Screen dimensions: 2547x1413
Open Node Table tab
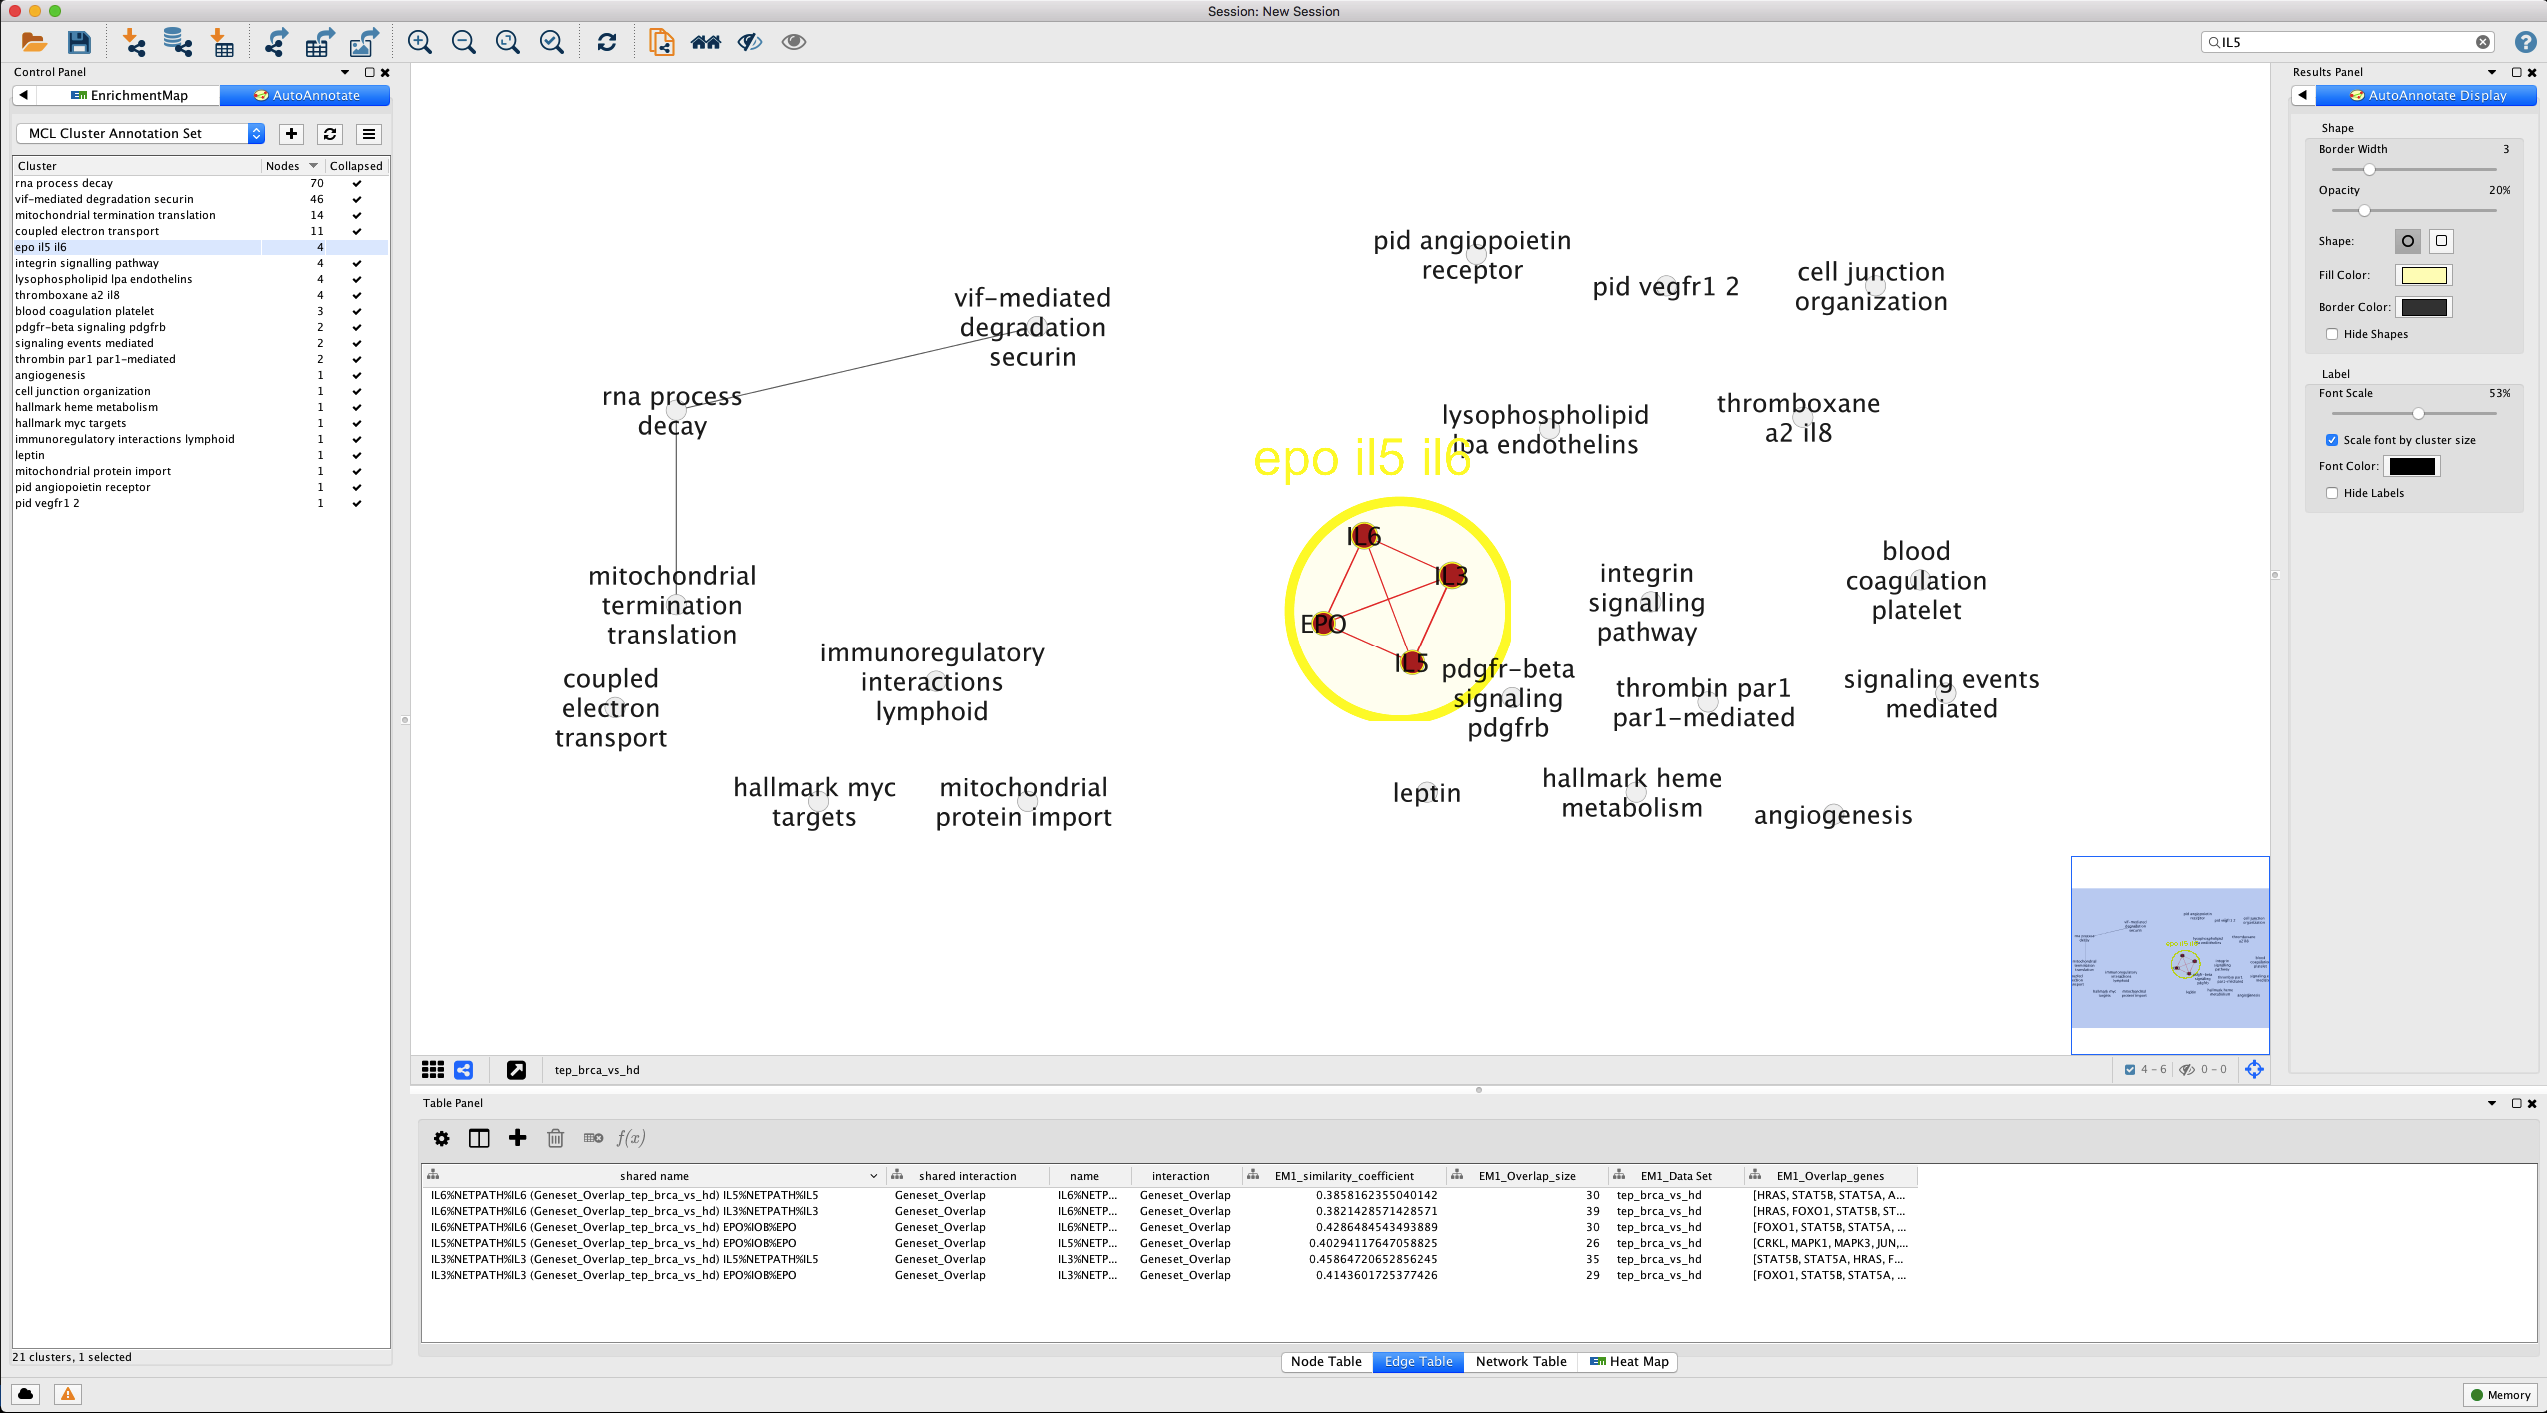coord(1326,1361)
